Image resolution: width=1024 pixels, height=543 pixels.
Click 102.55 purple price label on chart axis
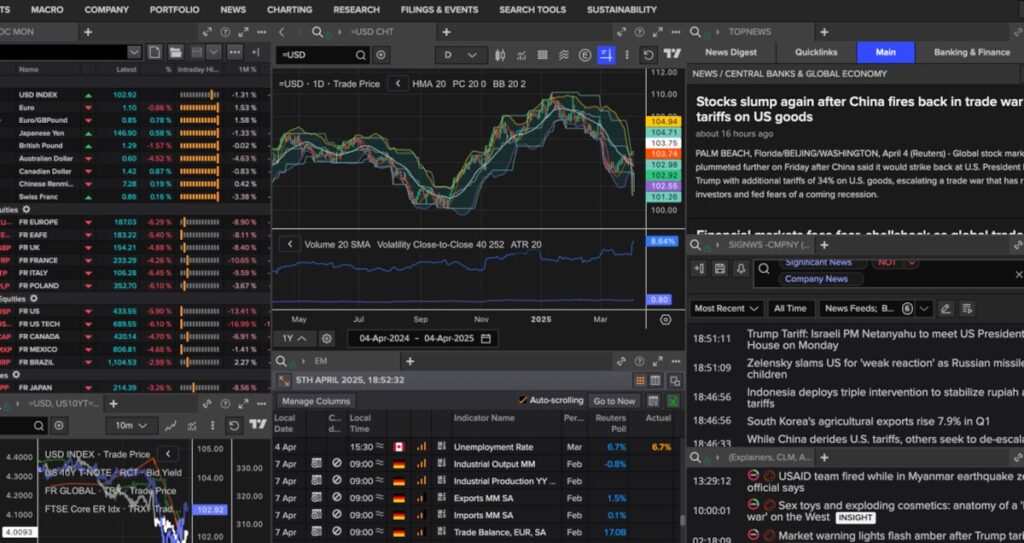(x=664, y=186)
